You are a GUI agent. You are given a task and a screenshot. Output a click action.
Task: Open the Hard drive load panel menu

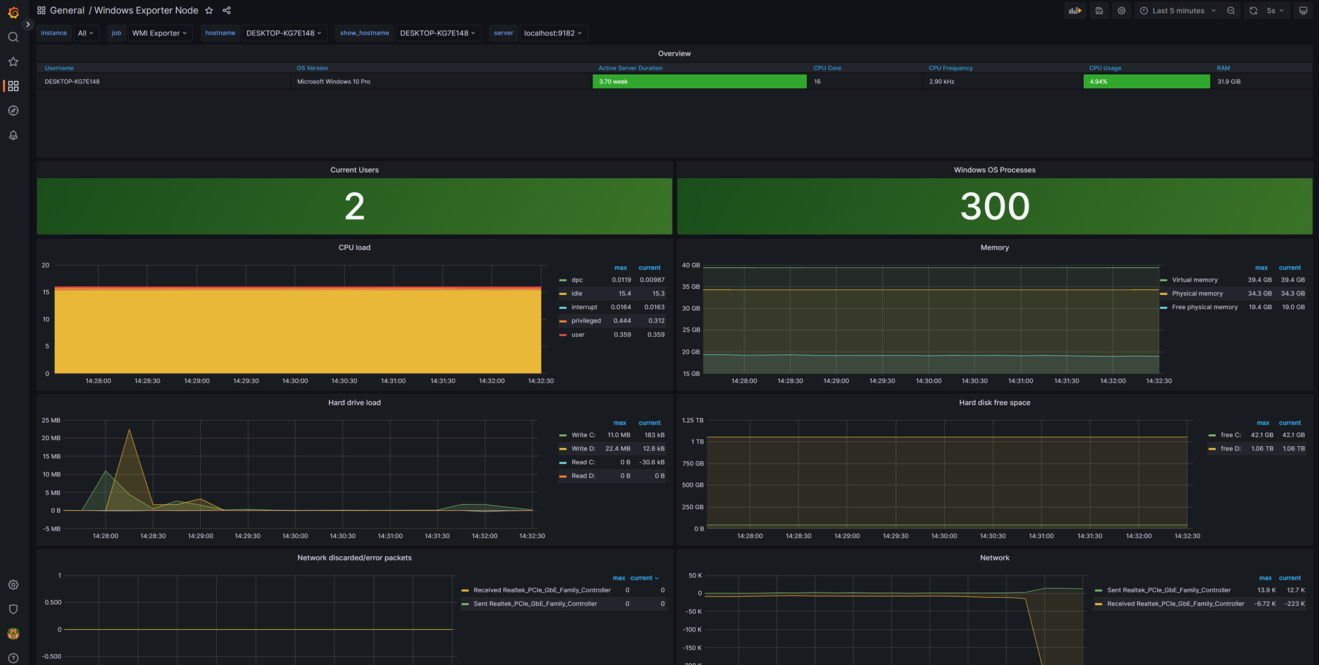coord(354,403)
